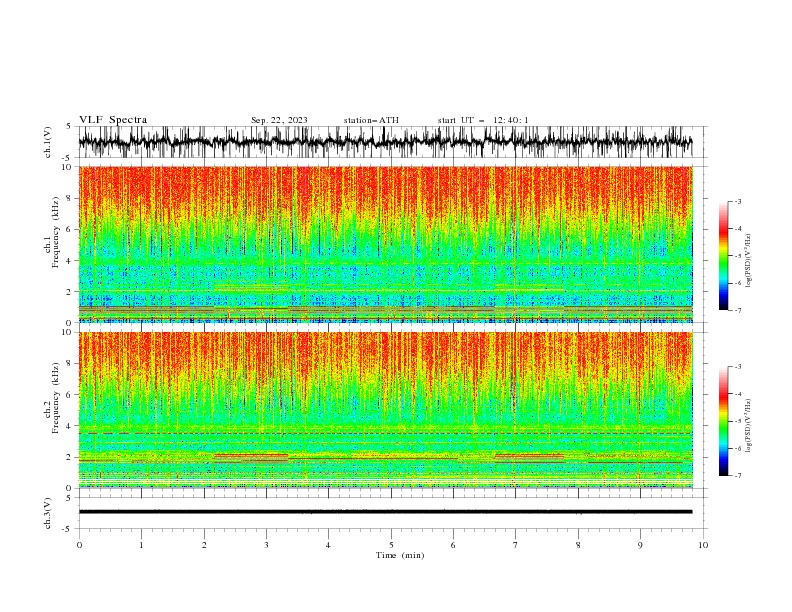Click the "4" frequency tick of ch.1 spectrogram
Screen dimensions: 792x612
[70, 261]
